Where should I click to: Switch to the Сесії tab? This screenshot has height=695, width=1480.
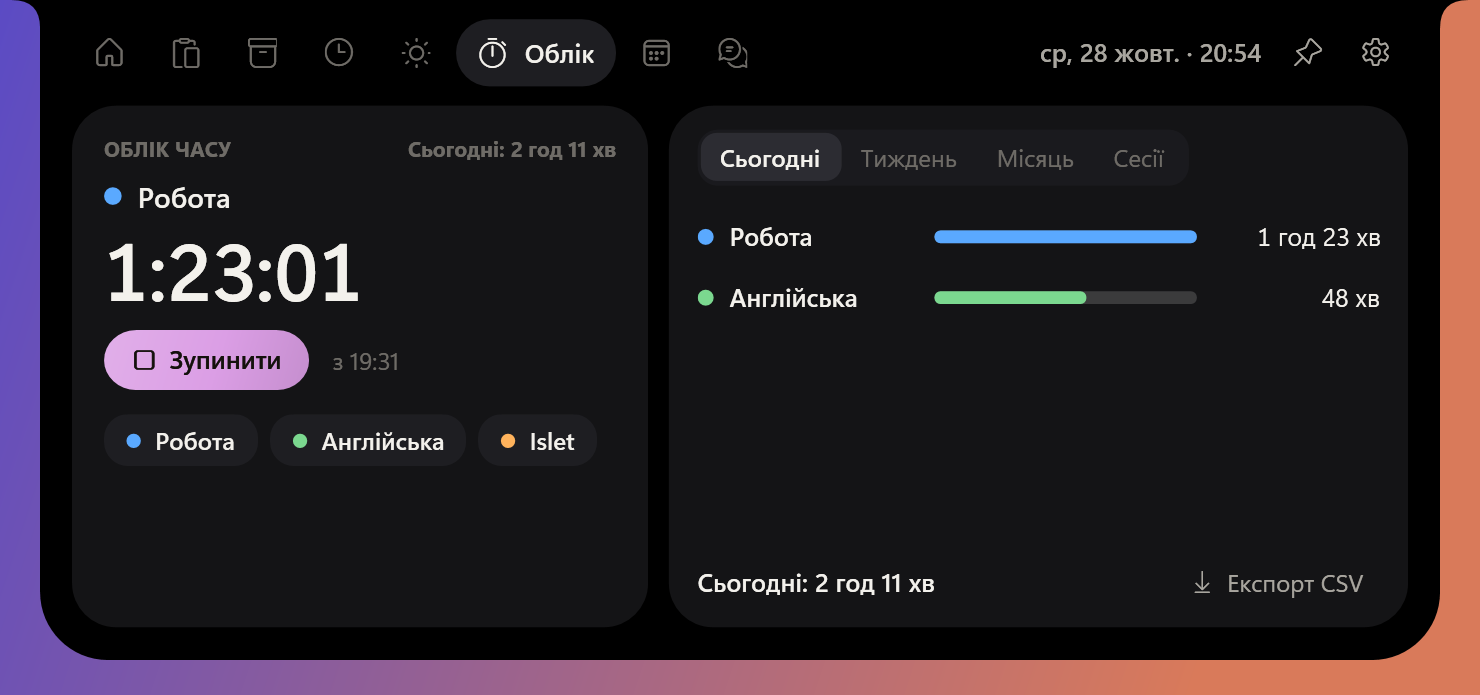coord(1138,158)
